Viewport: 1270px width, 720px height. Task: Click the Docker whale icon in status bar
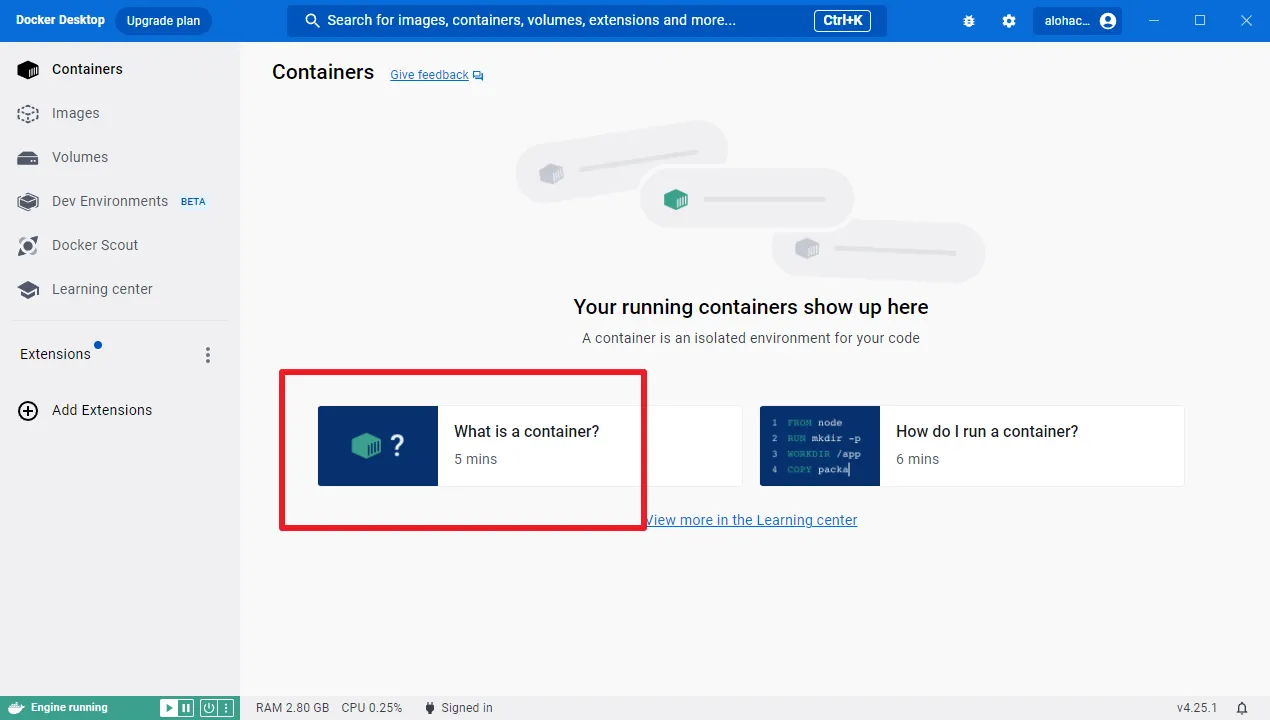point(15,708)
